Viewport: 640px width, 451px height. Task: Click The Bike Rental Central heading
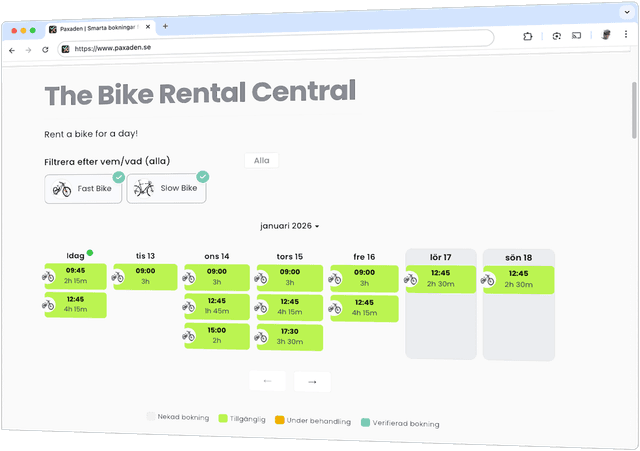pyautogui.click(x=200, y=93)
